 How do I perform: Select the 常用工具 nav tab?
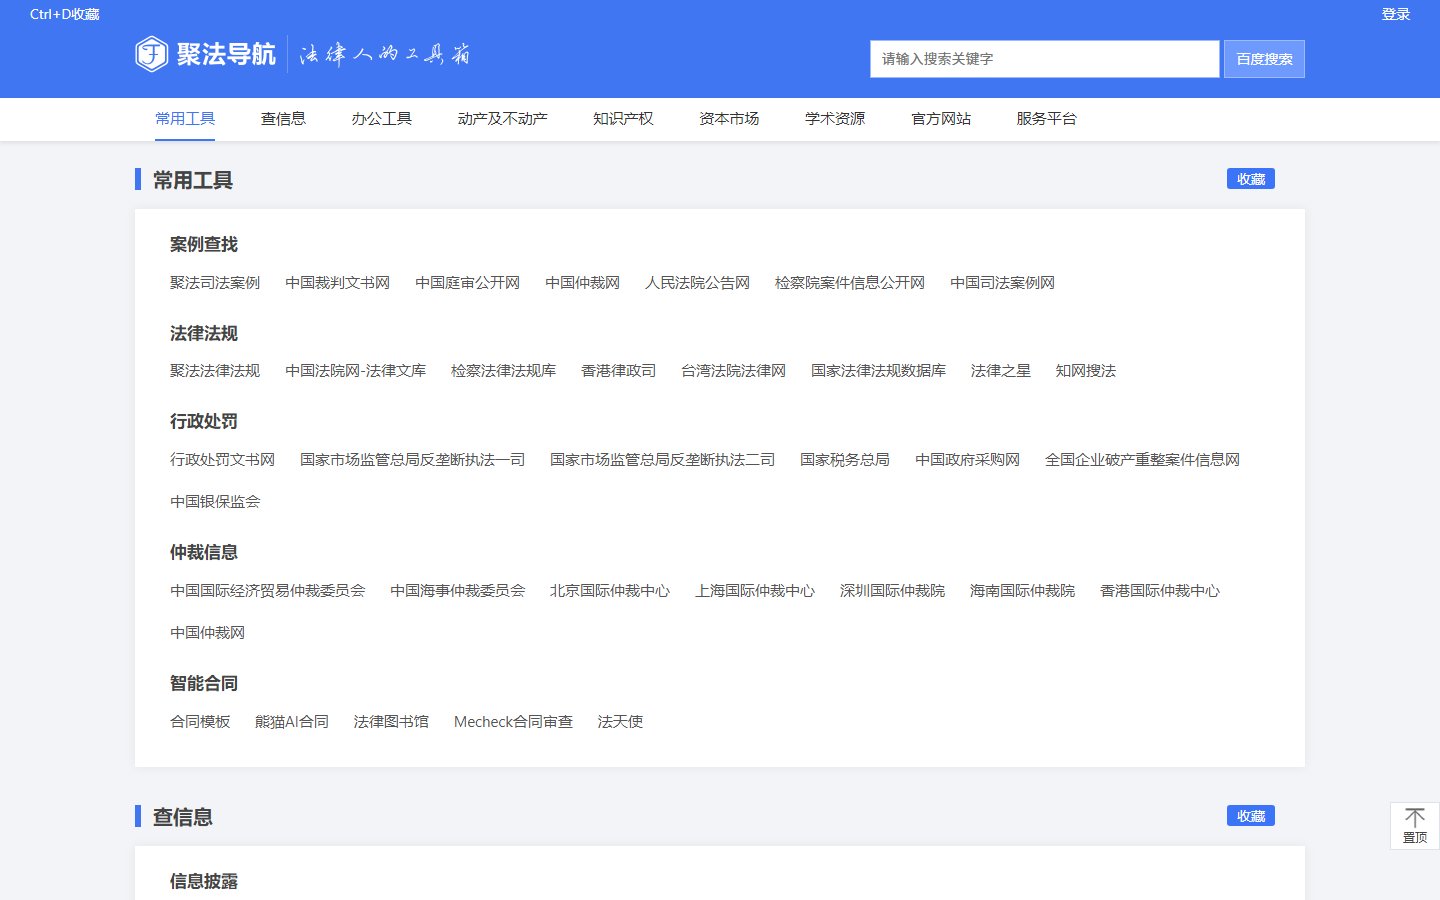pyautogui.click(x=185, y=119)
